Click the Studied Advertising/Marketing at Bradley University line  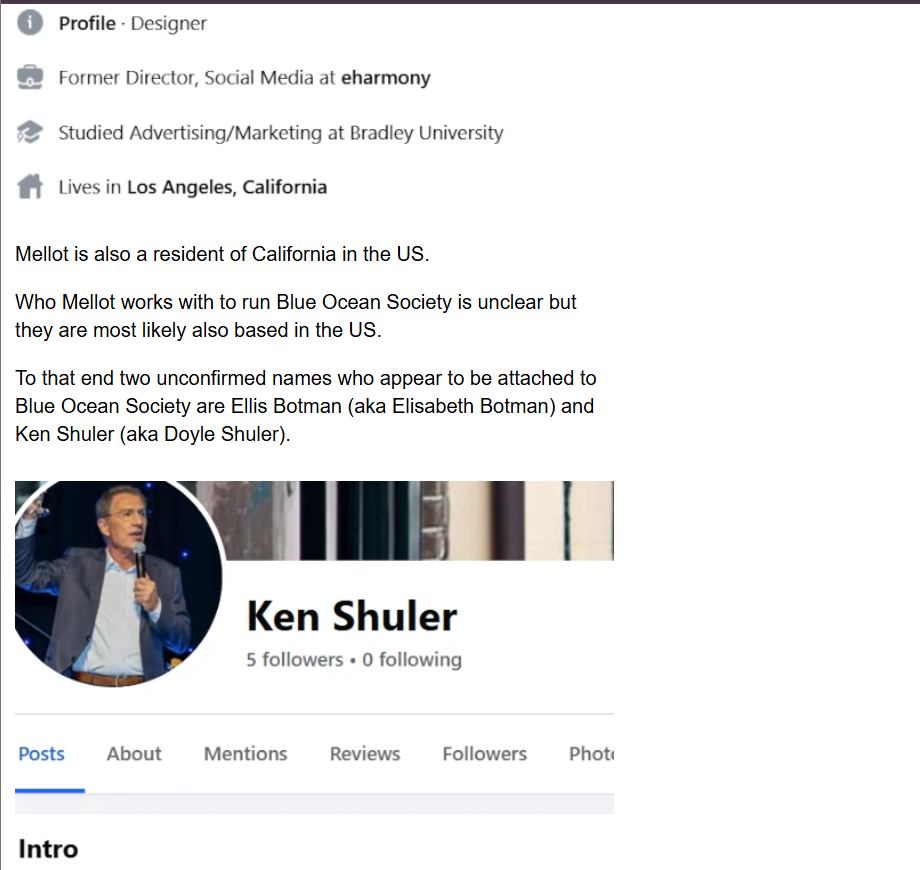click(280, 133)
